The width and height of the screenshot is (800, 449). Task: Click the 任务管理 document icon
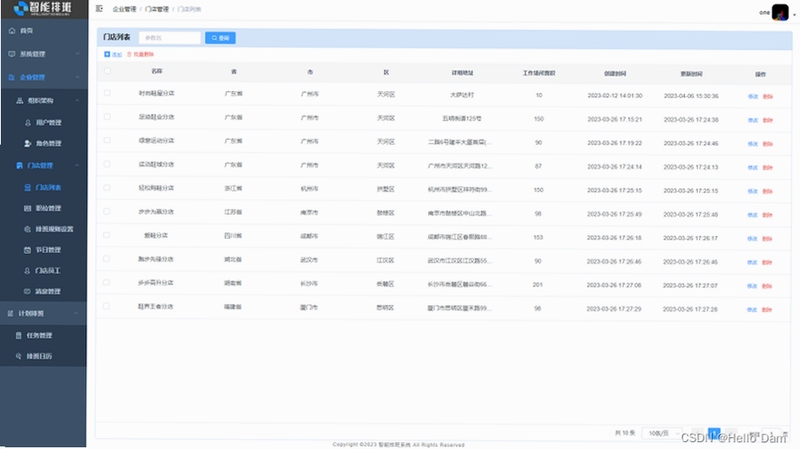[x=19, y=335]
